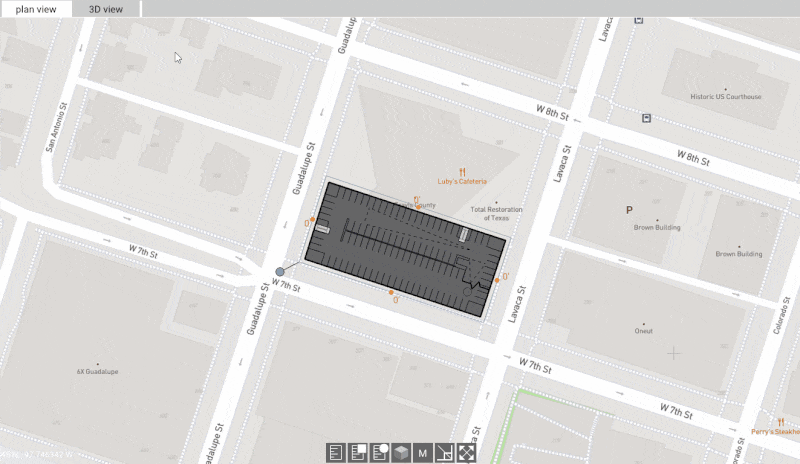Click the orange 0' setback handle on west edge

point(312,219)
